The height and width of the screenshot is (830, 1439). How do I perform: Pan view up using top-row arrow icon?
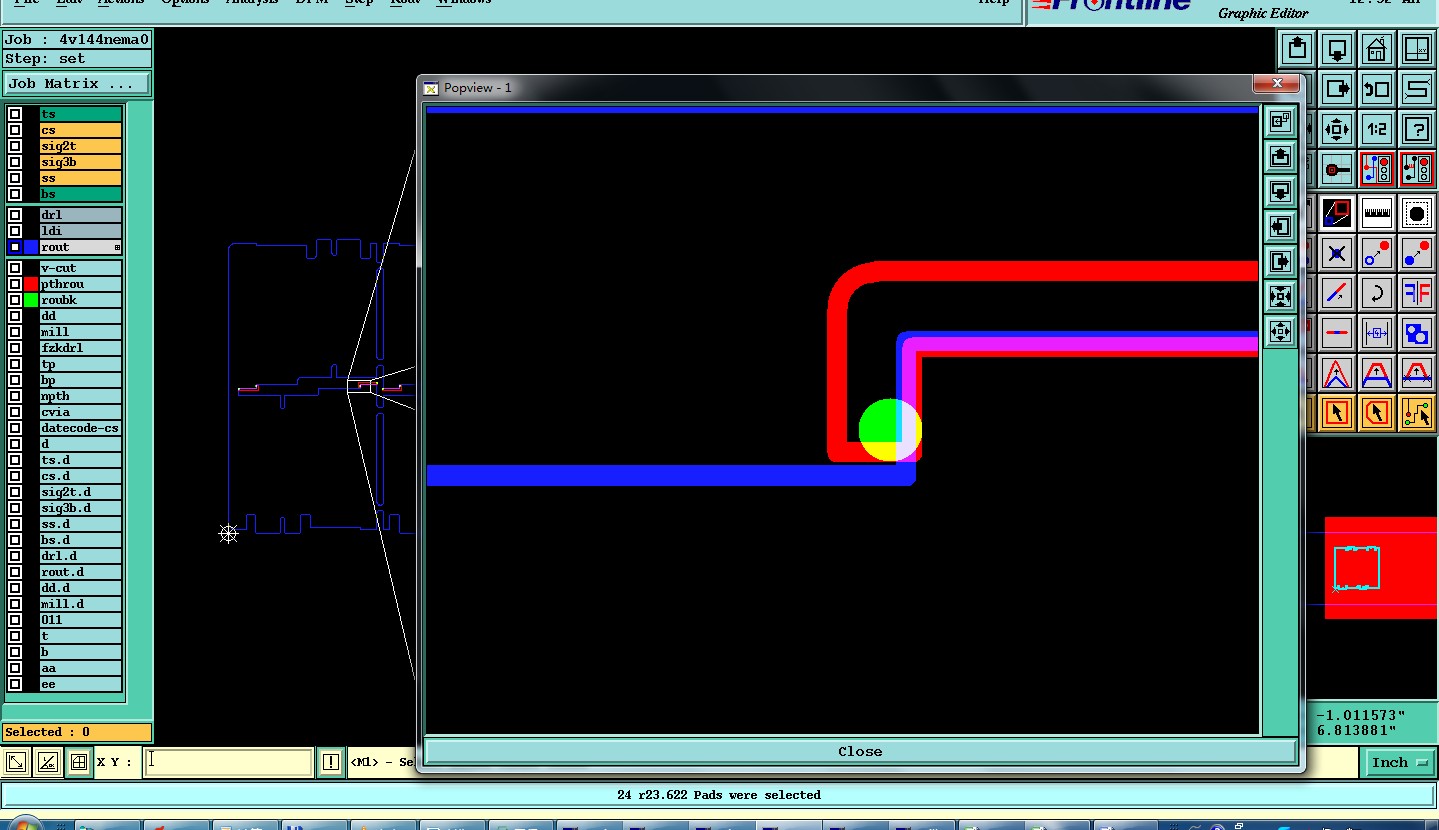click(x=1297, y=48)
